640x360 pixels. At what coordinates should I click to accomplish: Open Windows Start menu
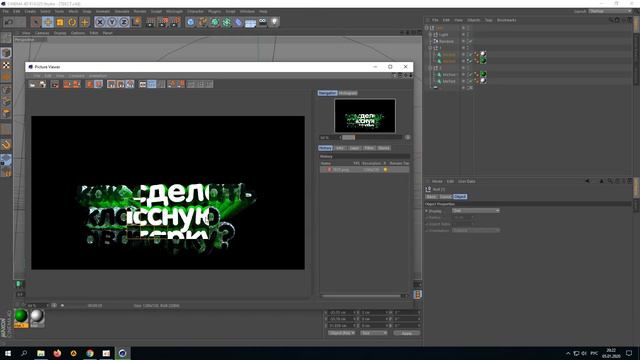(8, 353)
